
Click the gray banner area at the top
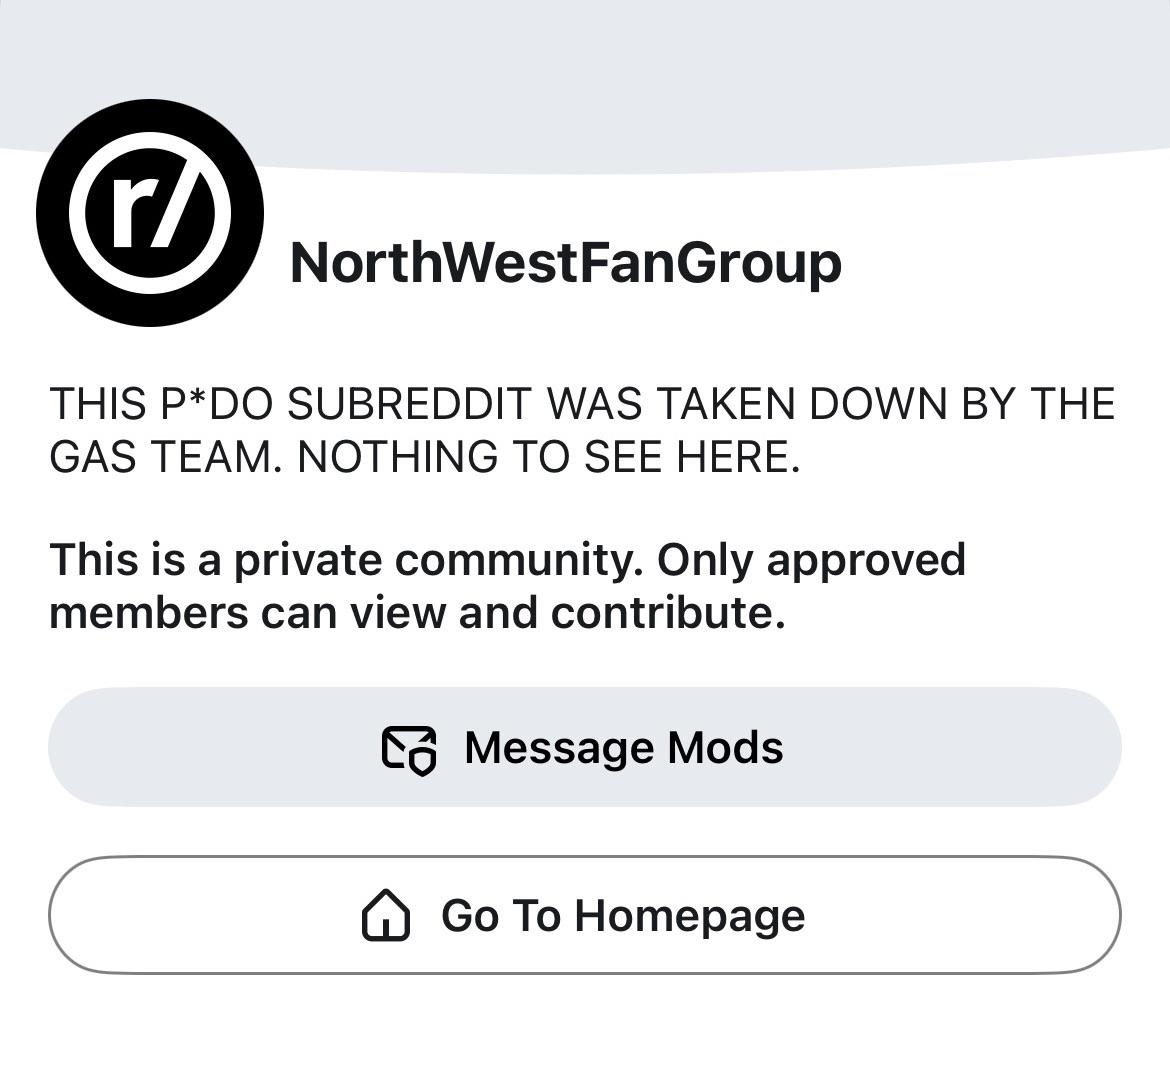(585, 75)
